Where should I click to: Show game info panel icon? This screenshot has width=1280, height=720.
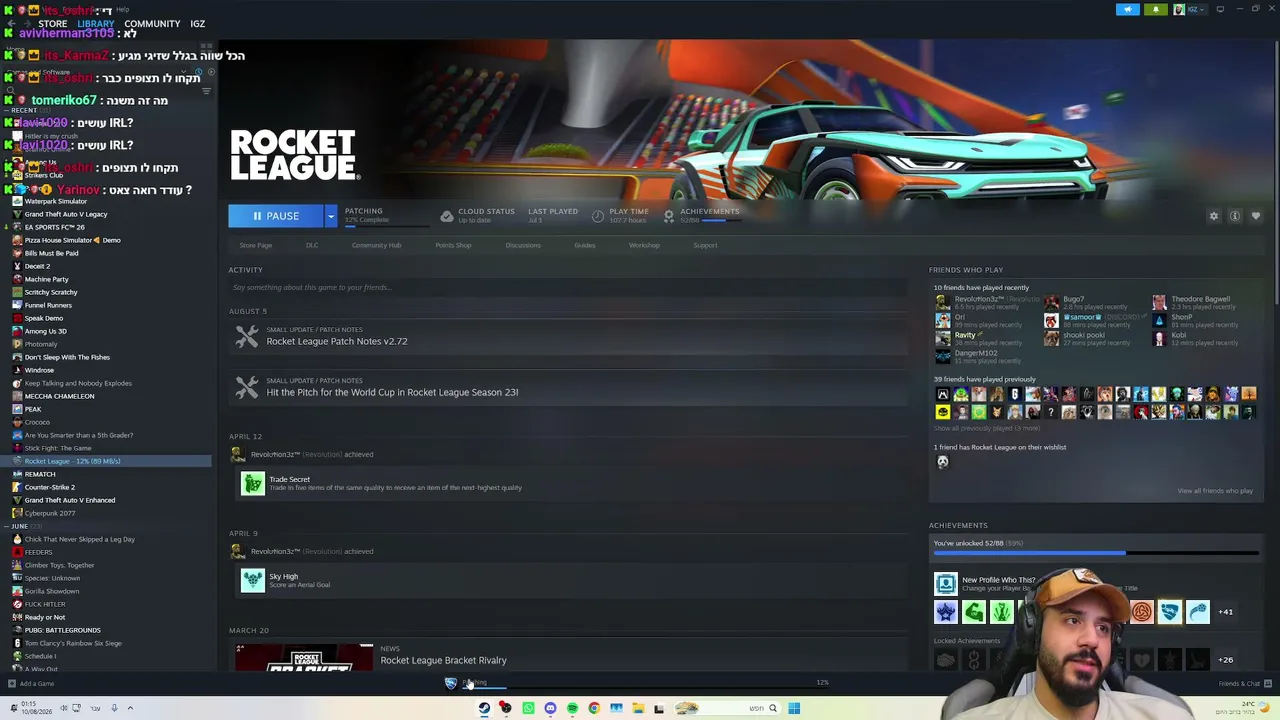[1235, 216]
